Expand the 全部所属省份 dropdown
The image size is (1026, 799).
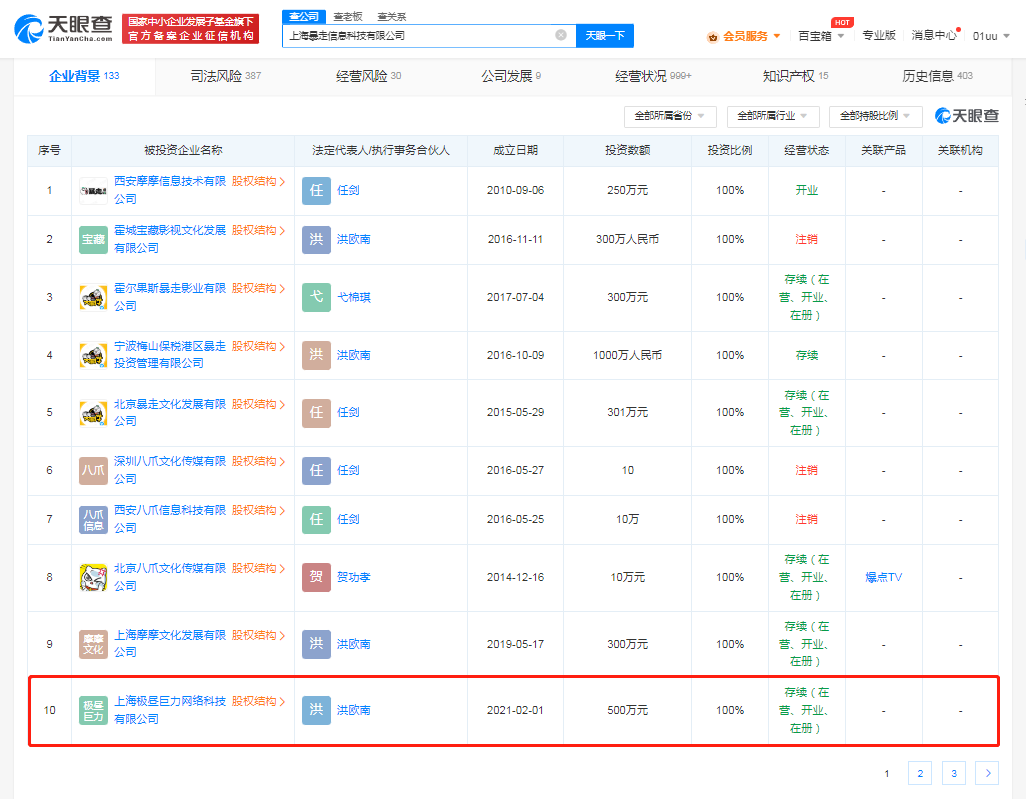[x=670, y=116]
